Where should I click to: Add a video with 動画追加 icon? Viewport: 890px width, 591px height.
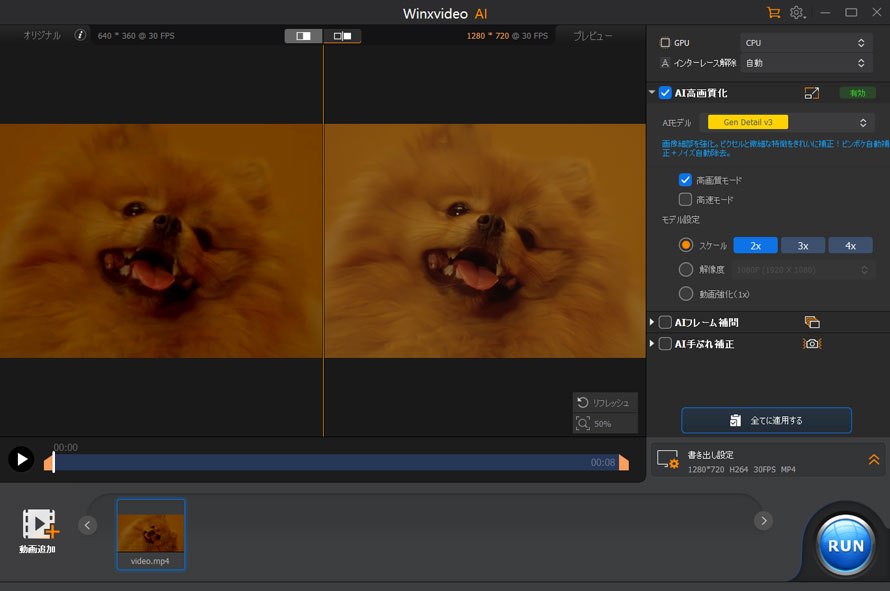(40, 525)
